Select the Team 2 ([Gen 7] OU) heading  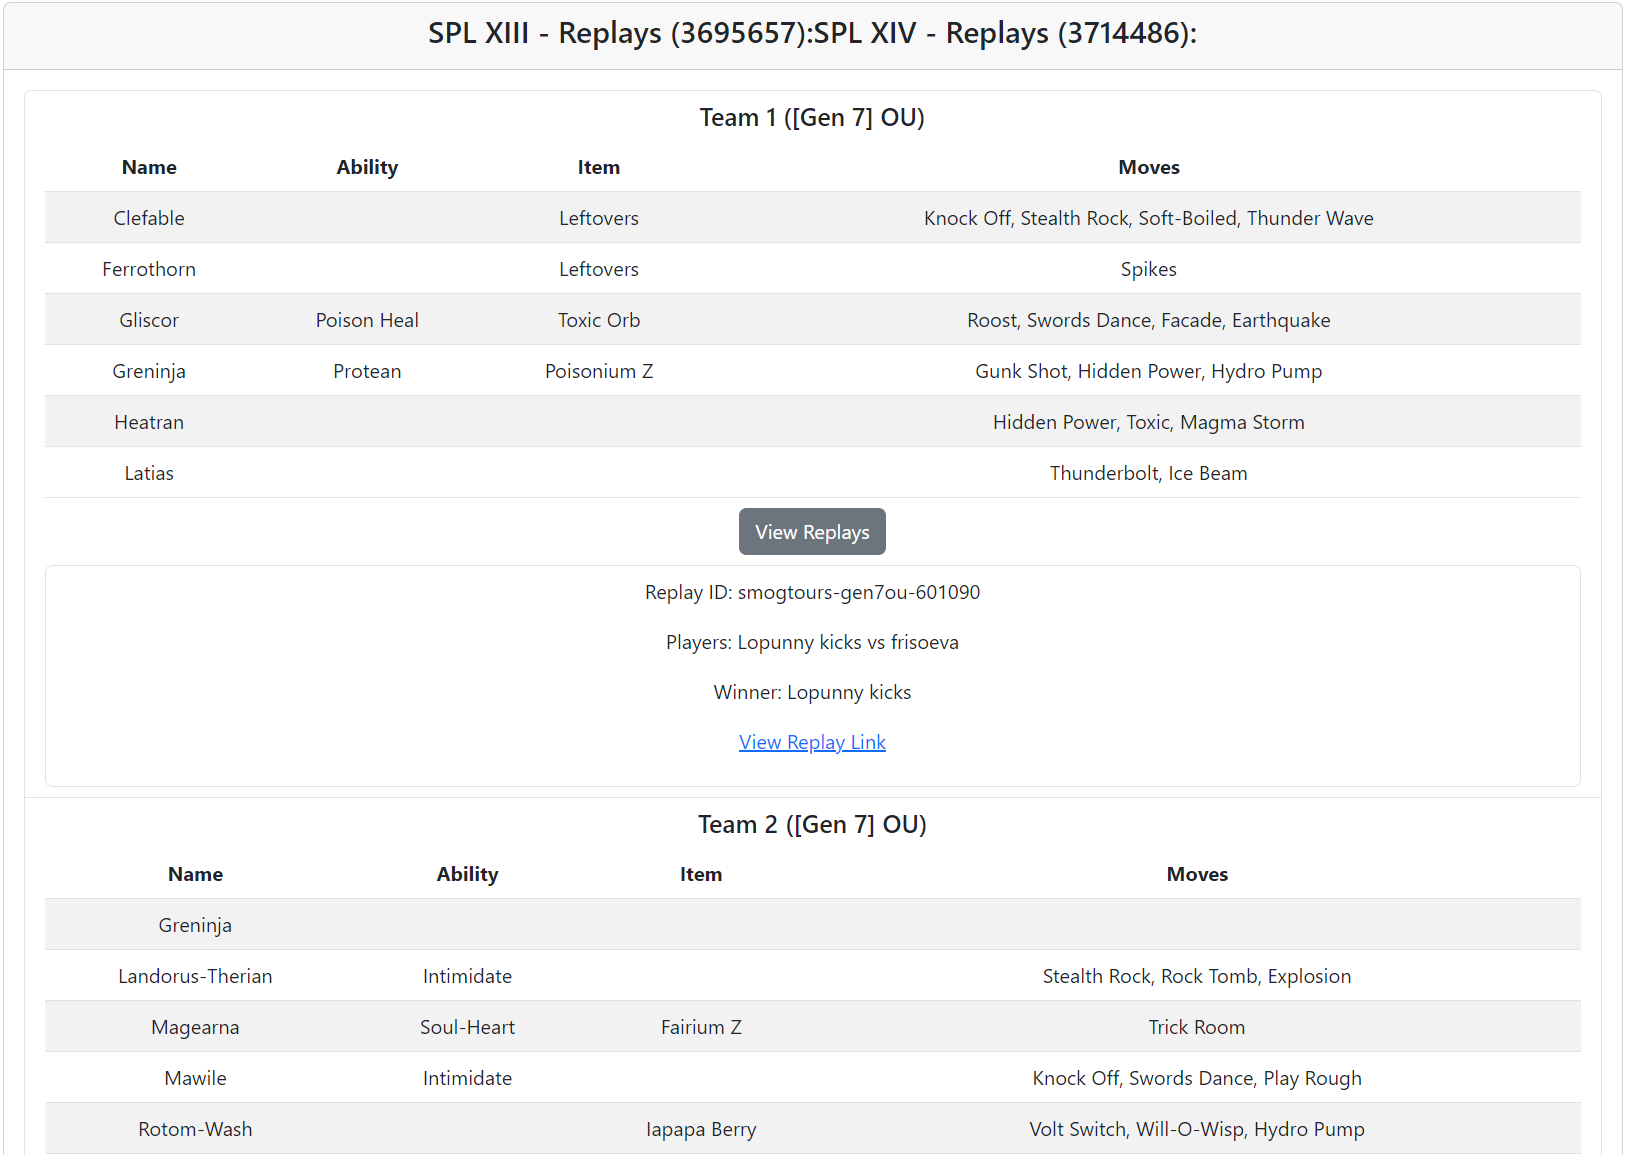[812, 825]
